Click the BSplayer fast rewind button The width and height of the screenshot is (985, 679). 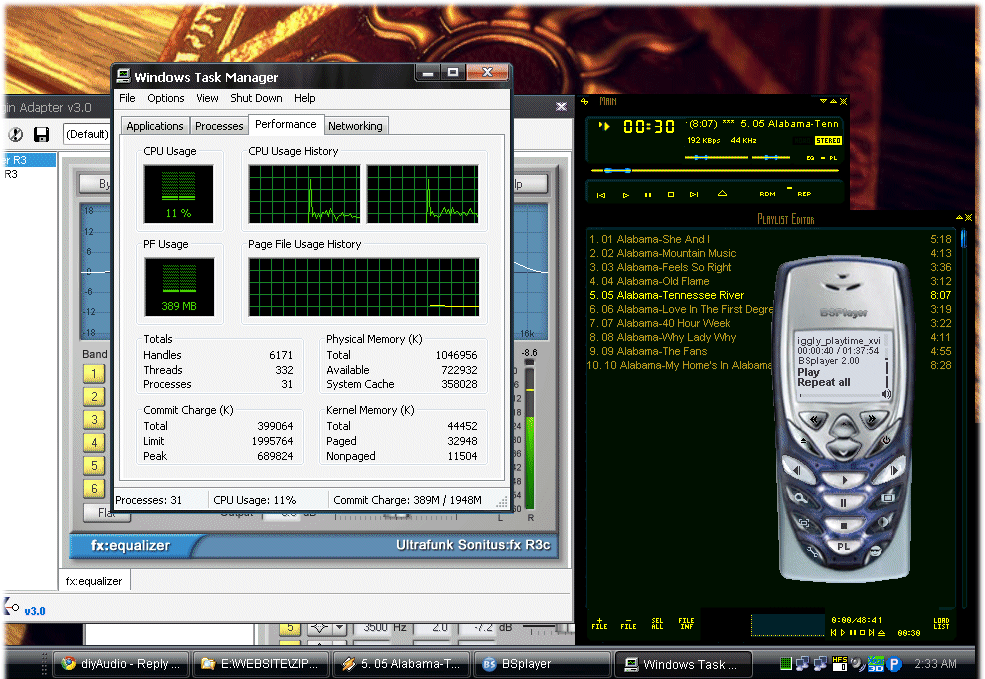(x=814, y=420)
